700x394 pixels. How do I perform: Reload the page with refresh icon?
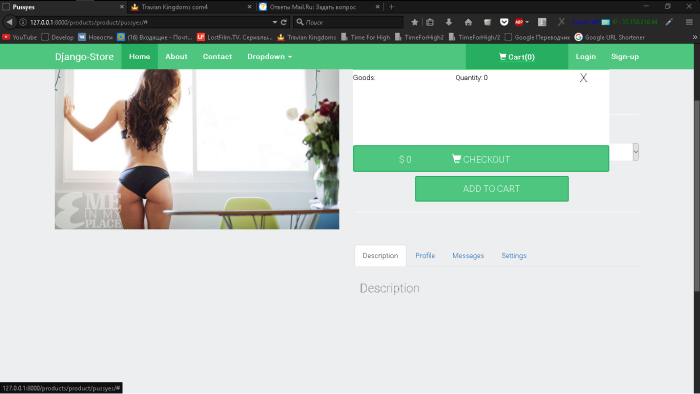pos(283,22)
